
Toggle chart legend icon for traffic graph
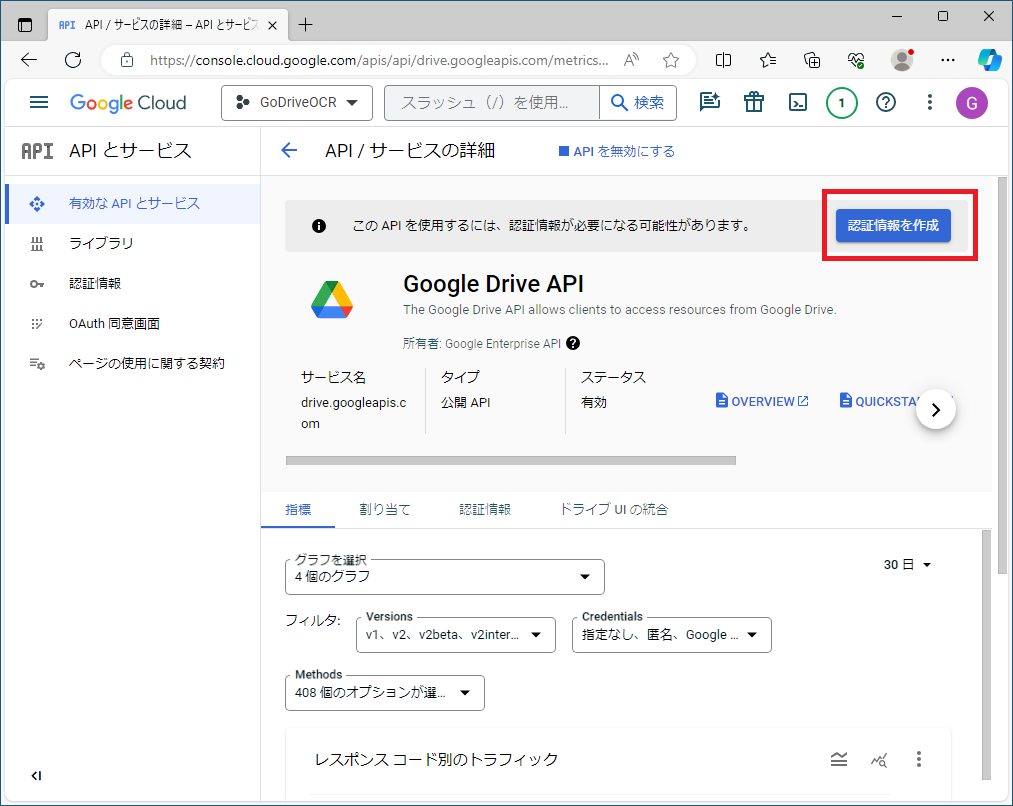tap(839, 759)
